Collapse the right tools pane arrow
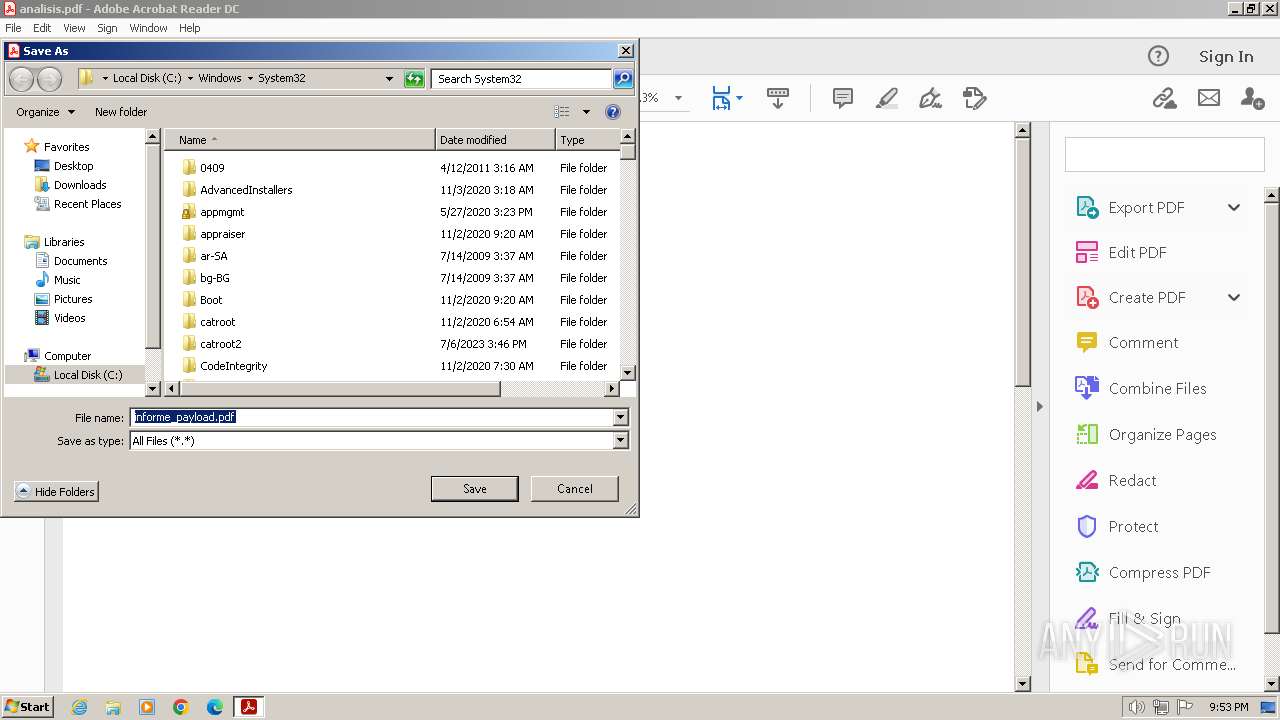Screen dimensions: 1280x720 coord(1039,406)
